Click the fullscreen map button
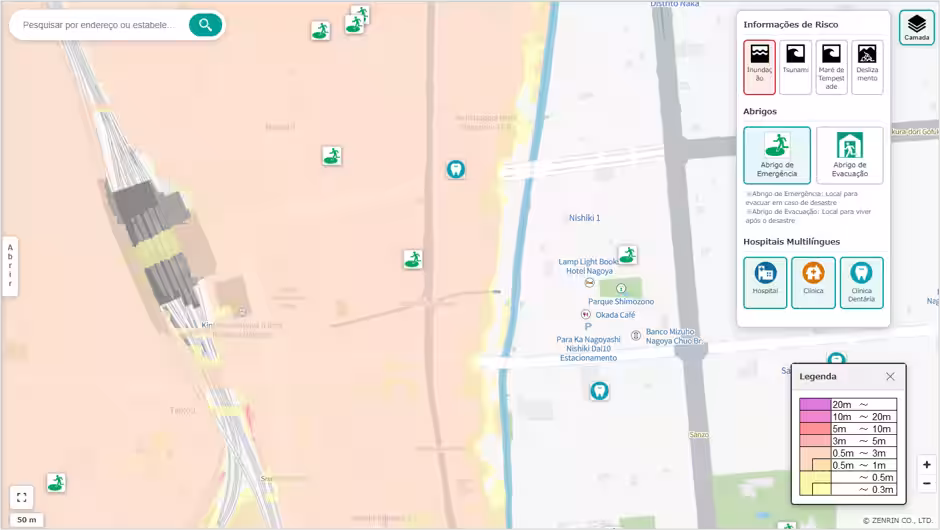This screenshot has height=530, width=940. pos(22,497)
